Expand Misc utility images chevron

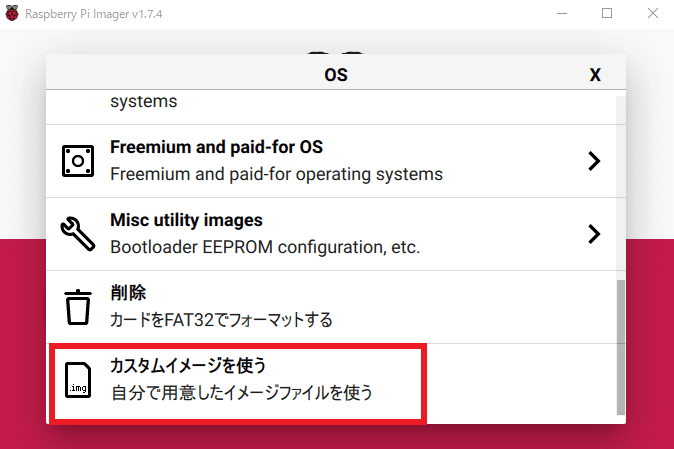(594, 234)
